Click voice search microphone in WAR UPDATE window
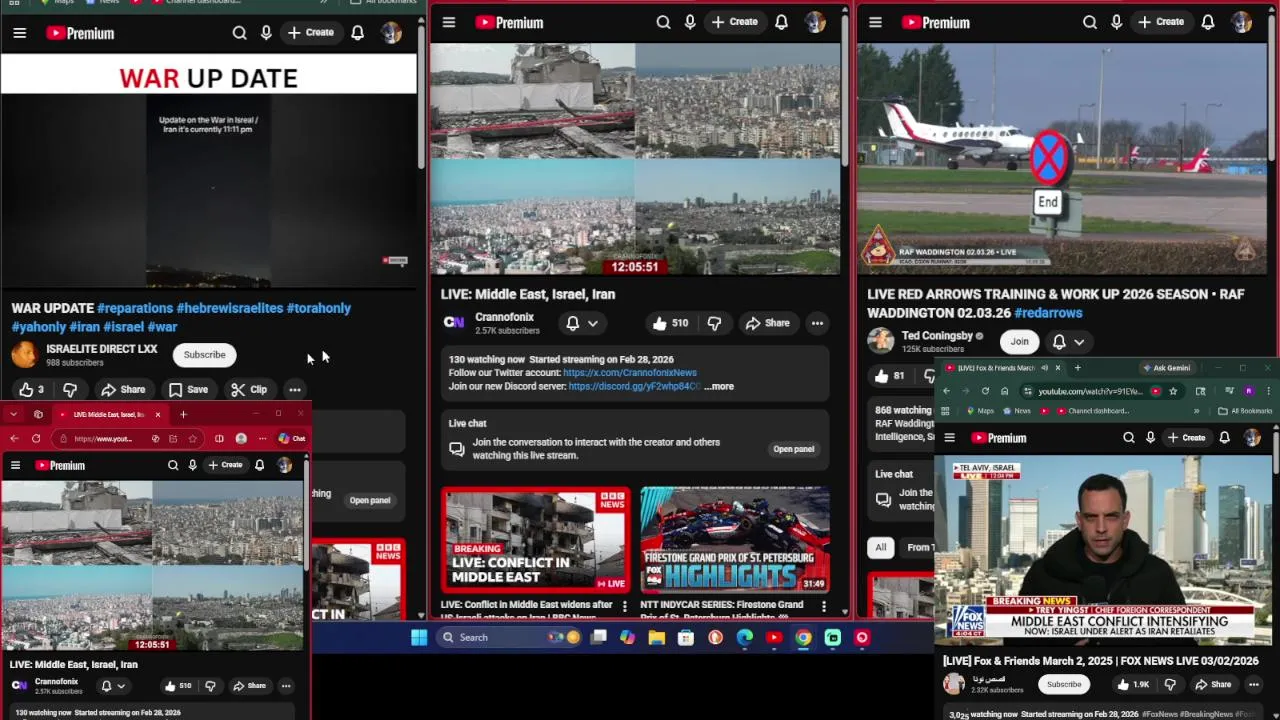Image resolution: width=1280 pixels, height=720 pixels. pyautogui.click(x=266, y=33)
